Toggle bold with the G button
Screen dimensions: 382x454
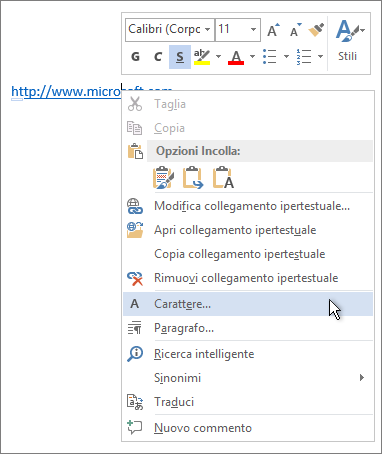135,57
